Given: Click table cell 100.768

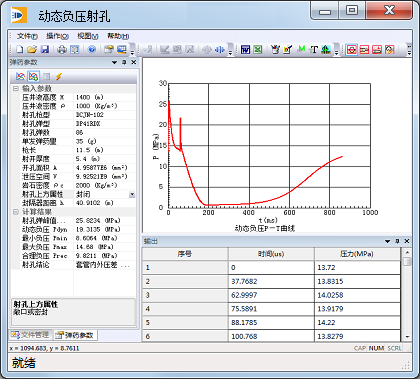Looking at the screenshot, I should click(271, 336).
